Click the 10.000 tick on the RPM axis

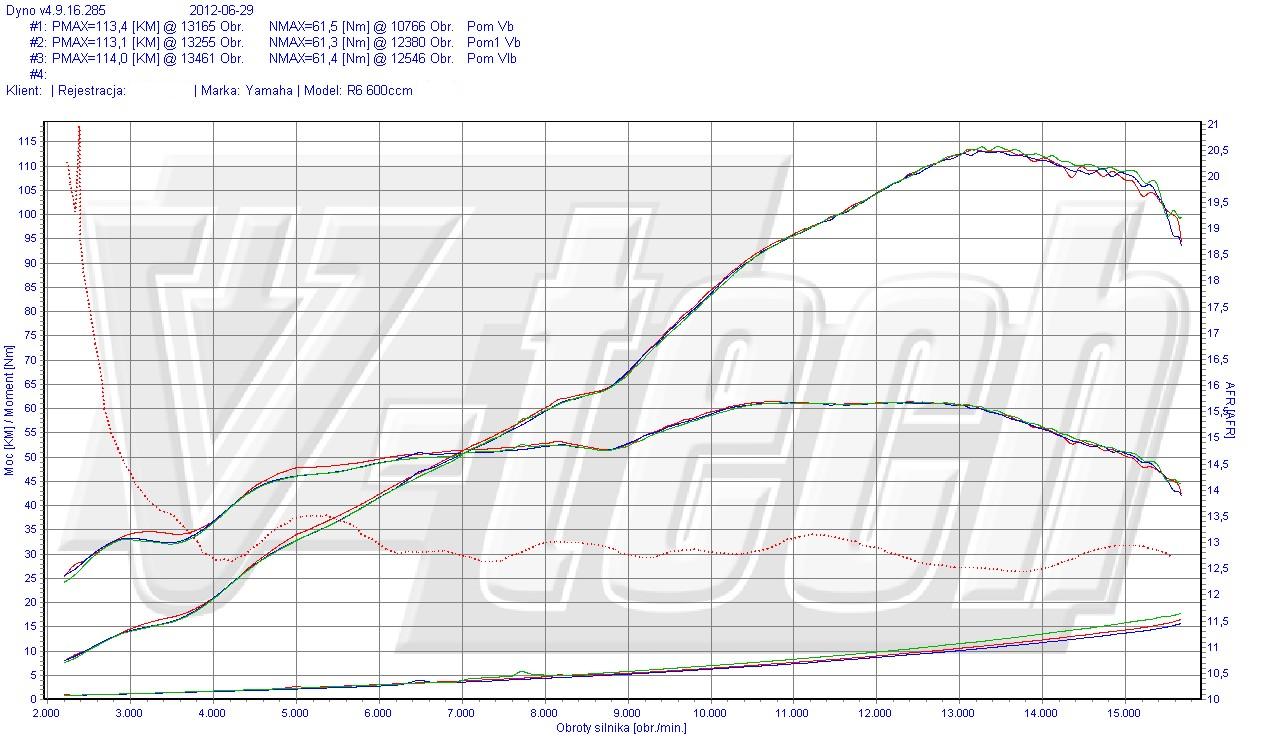710,713
